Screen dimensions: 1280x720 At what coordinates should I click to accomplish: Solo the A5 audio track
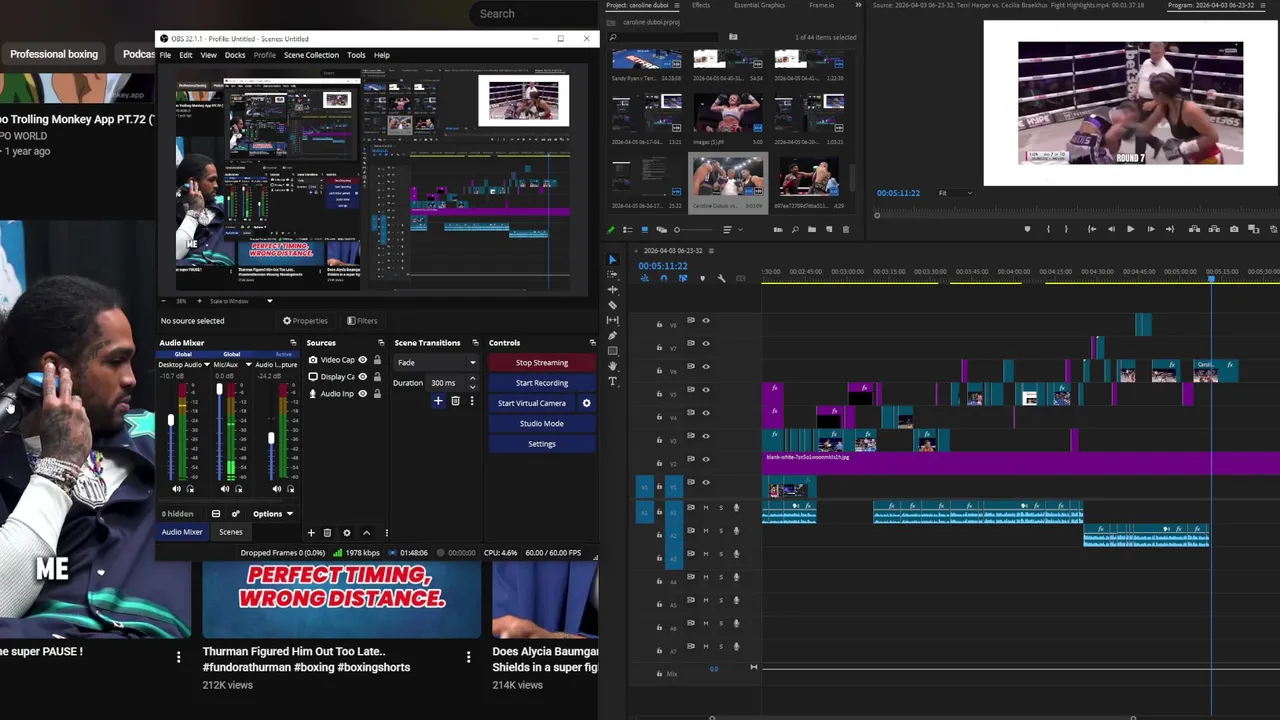720,600
